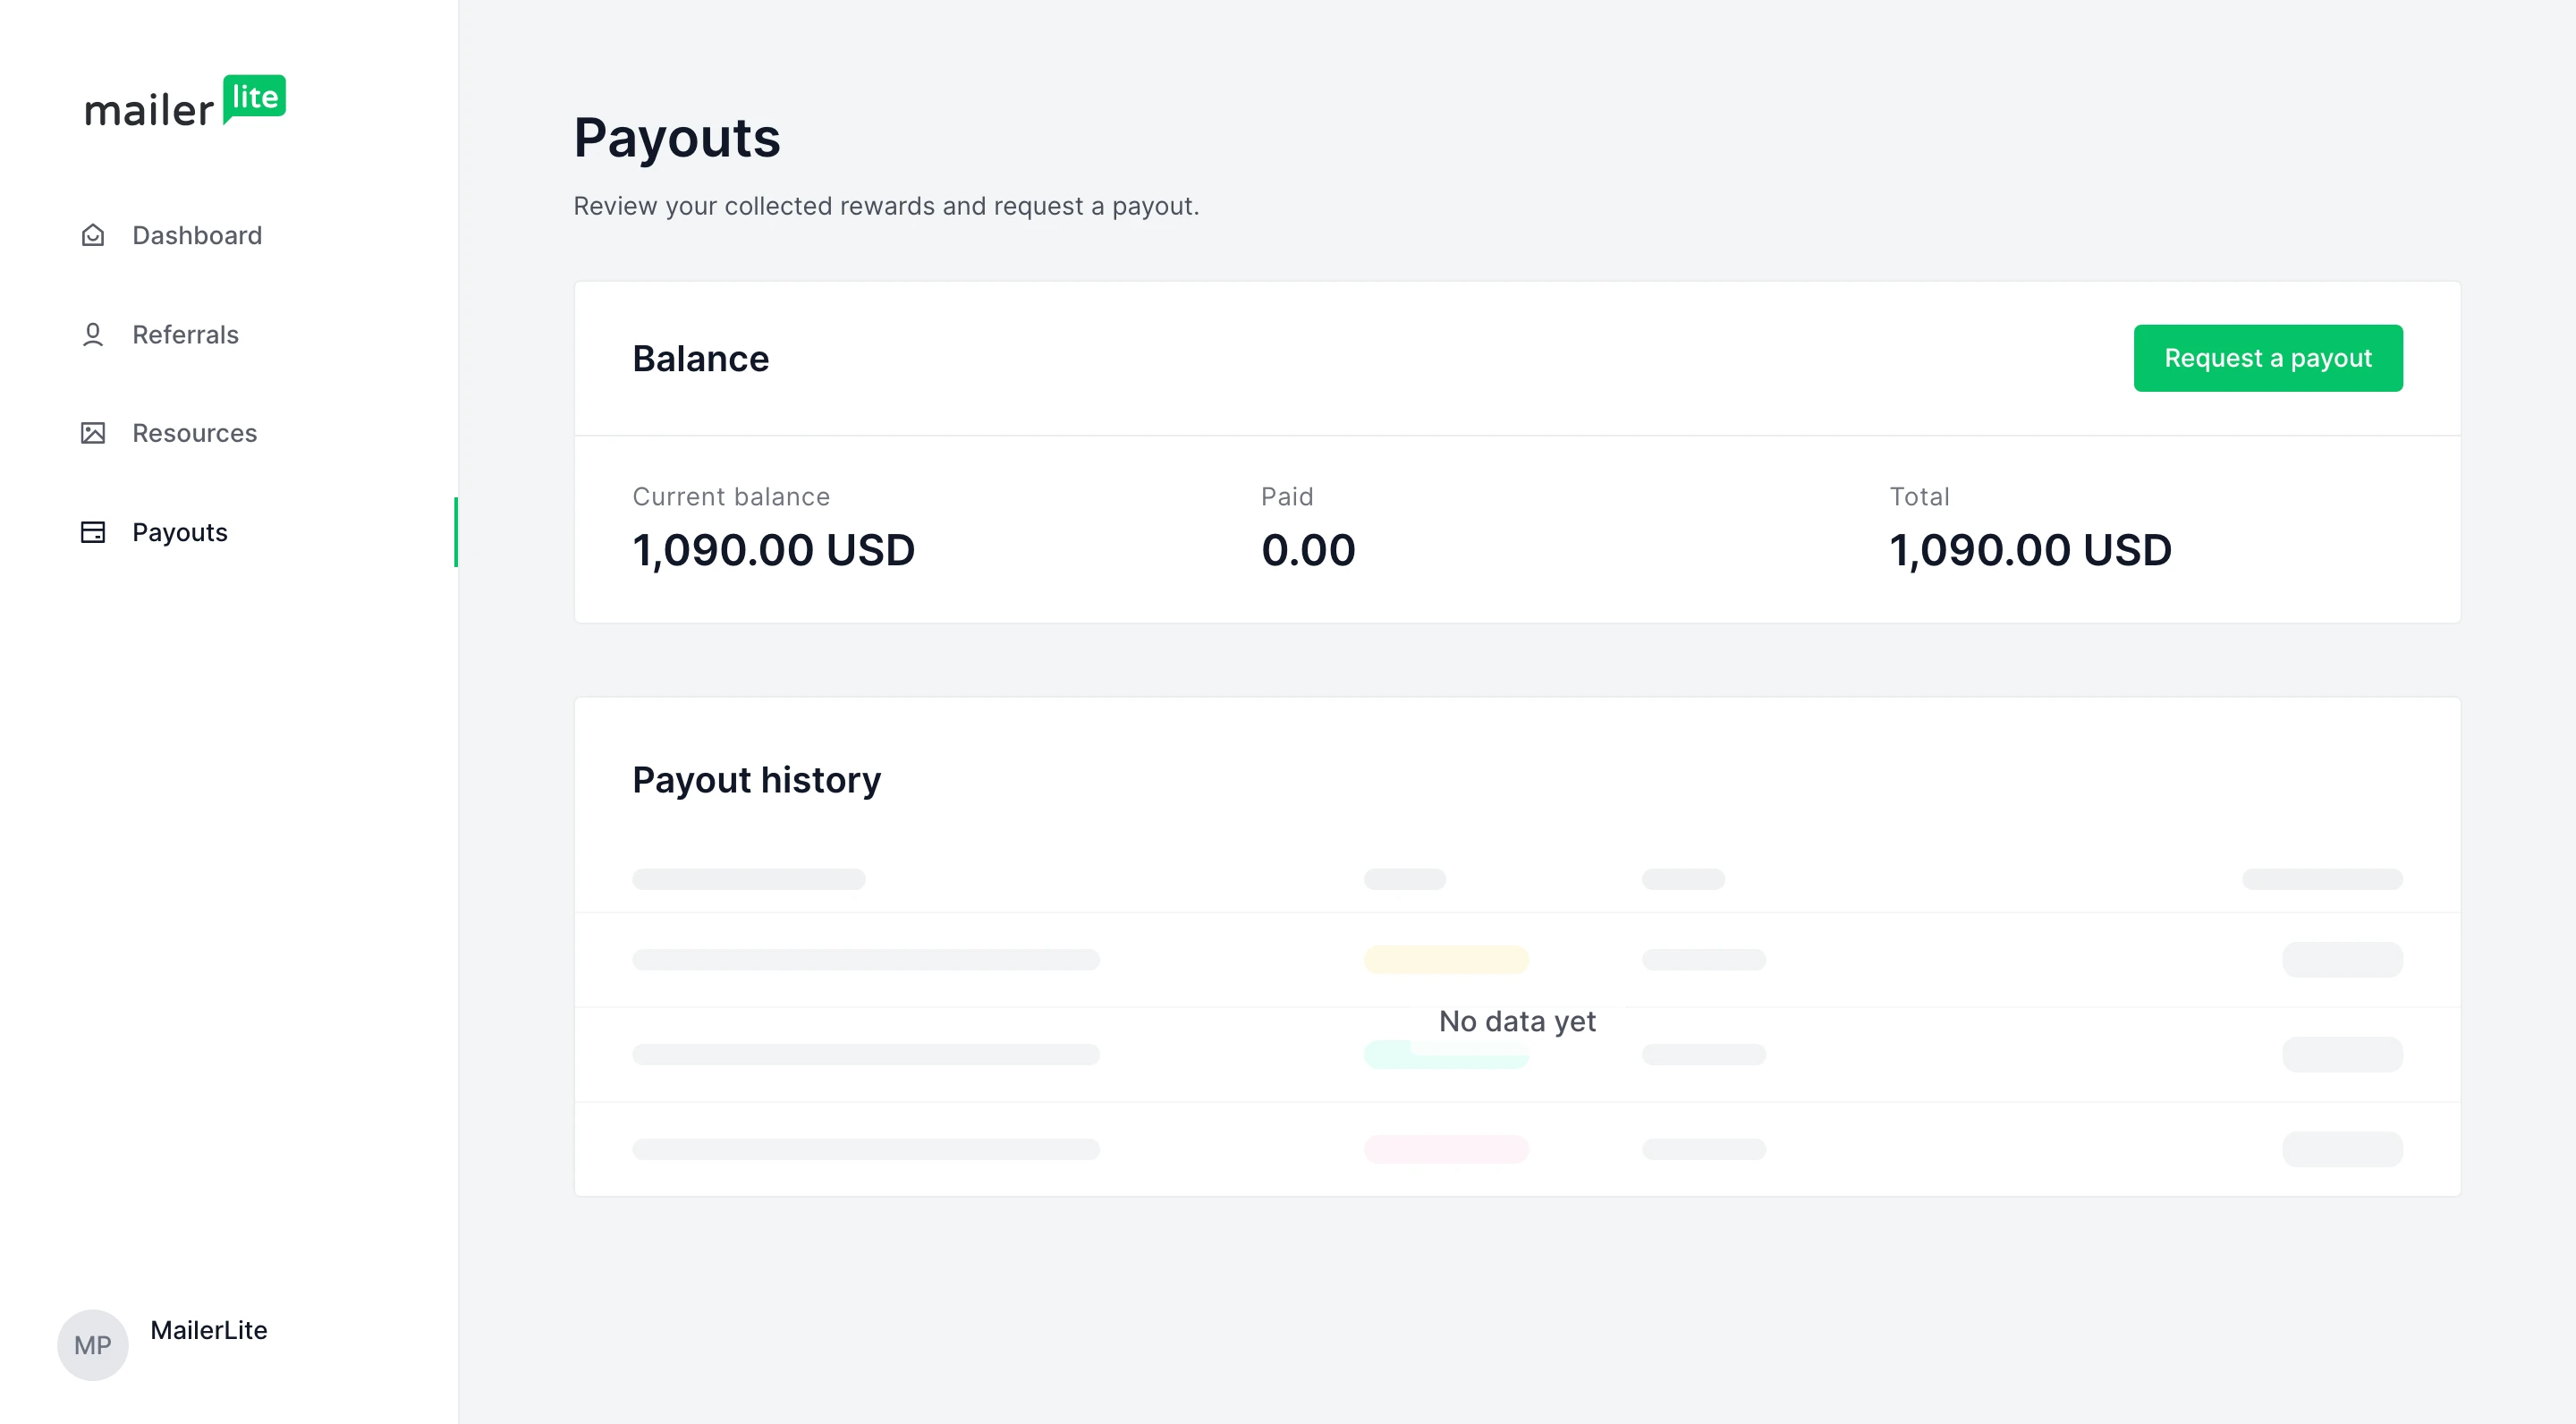Screen dimensions: 2576x1424
Task: Click the MailerLite account name
Action: [209, 1330]
